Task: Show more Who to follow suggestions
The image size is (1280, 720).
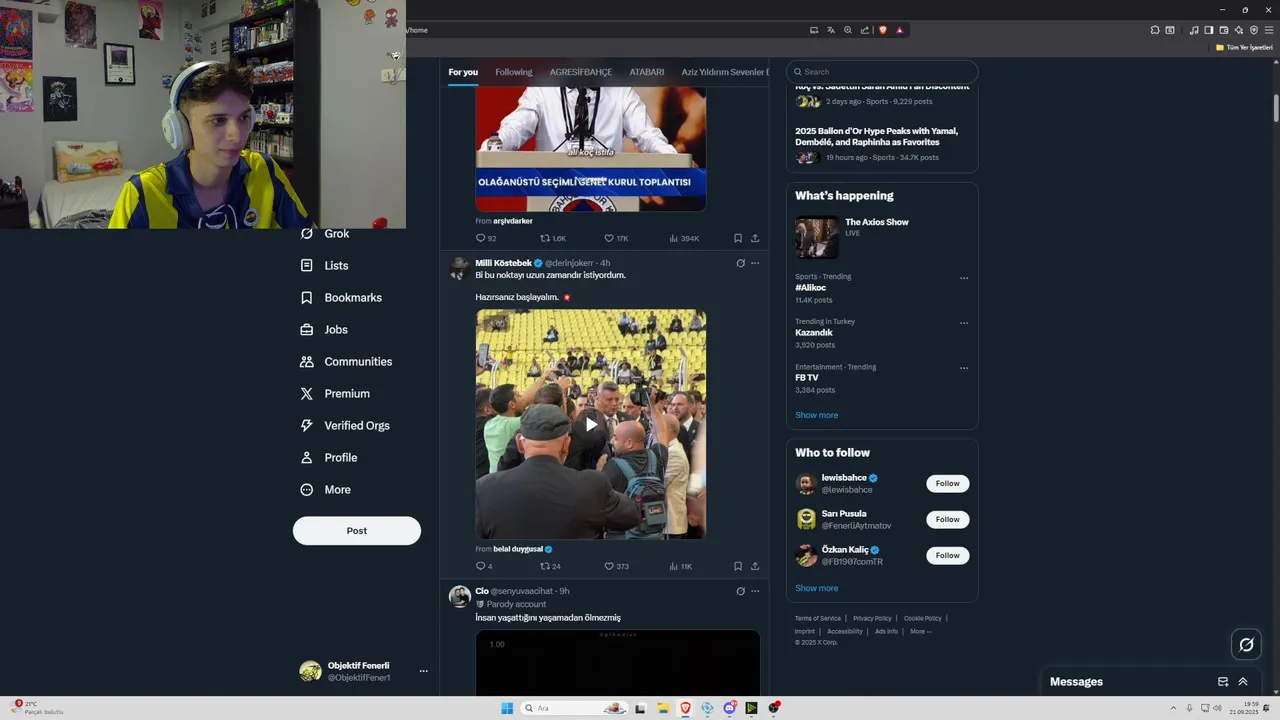Action: (817, 588)
